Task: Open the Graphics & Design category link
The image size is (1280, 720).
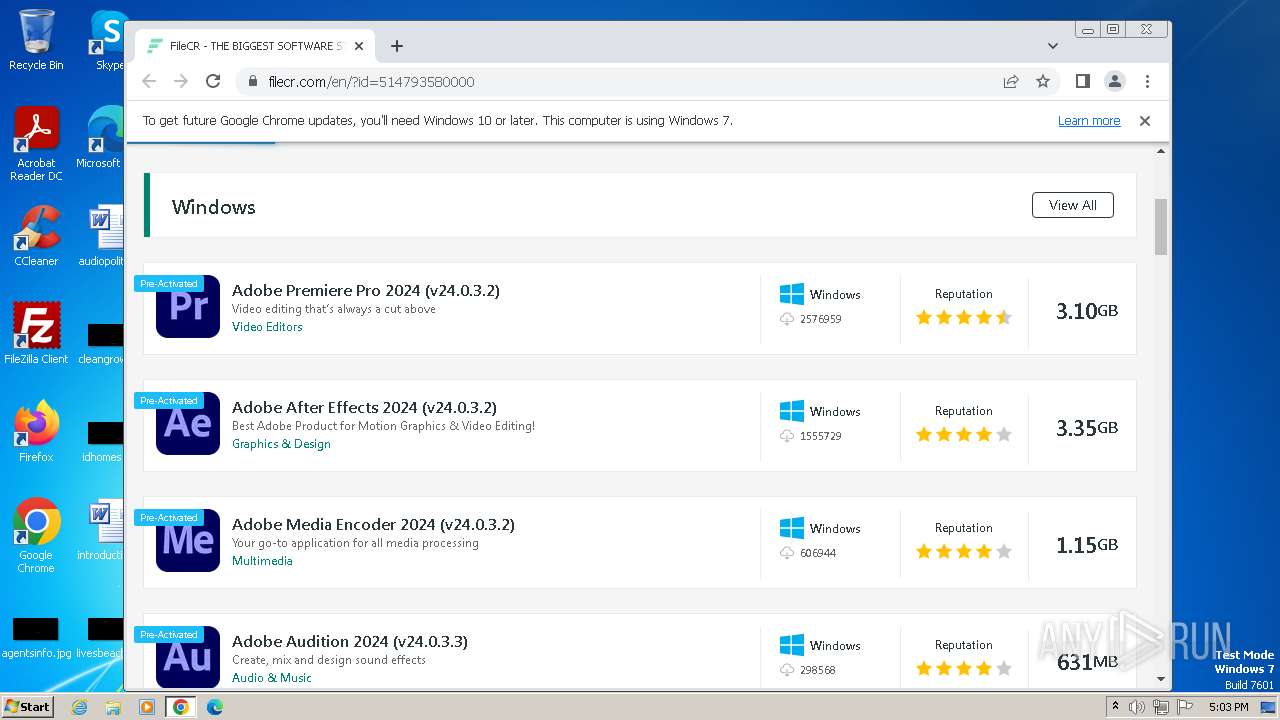Action: coord(281,444)
